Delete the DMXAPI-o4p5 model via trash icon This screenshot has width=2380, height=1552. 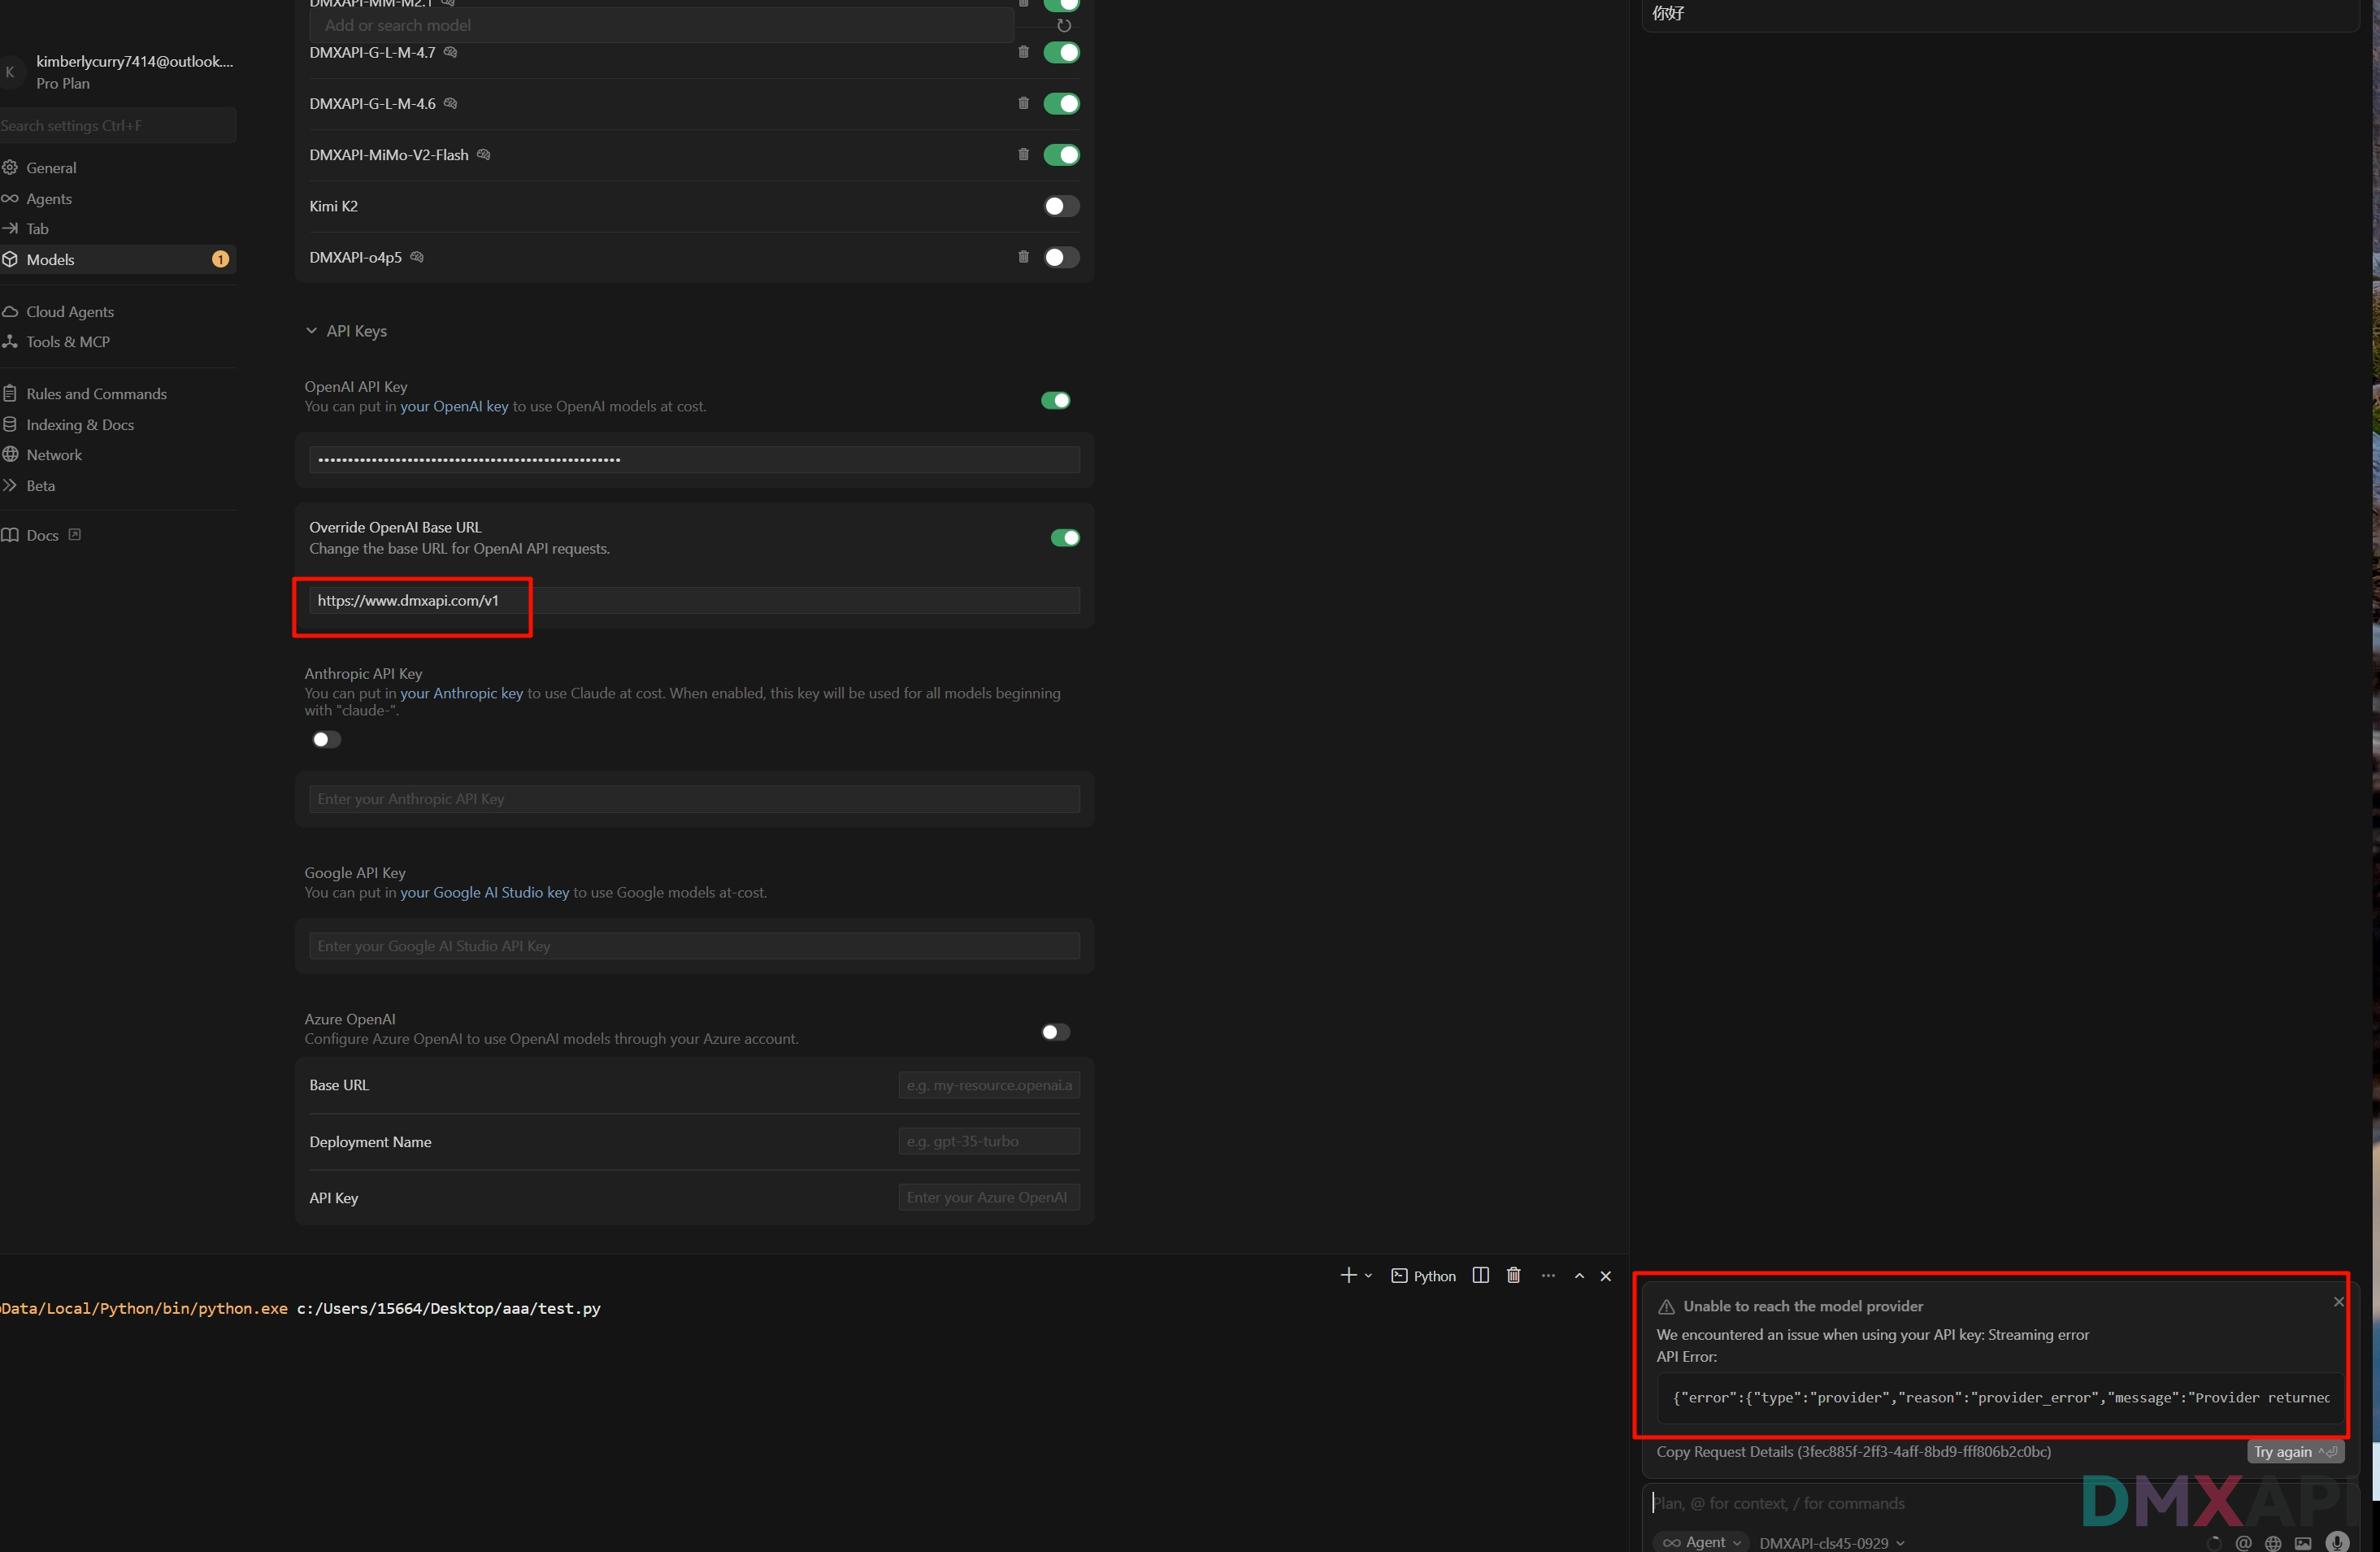pyautogui.click(x=1023, y=257)
